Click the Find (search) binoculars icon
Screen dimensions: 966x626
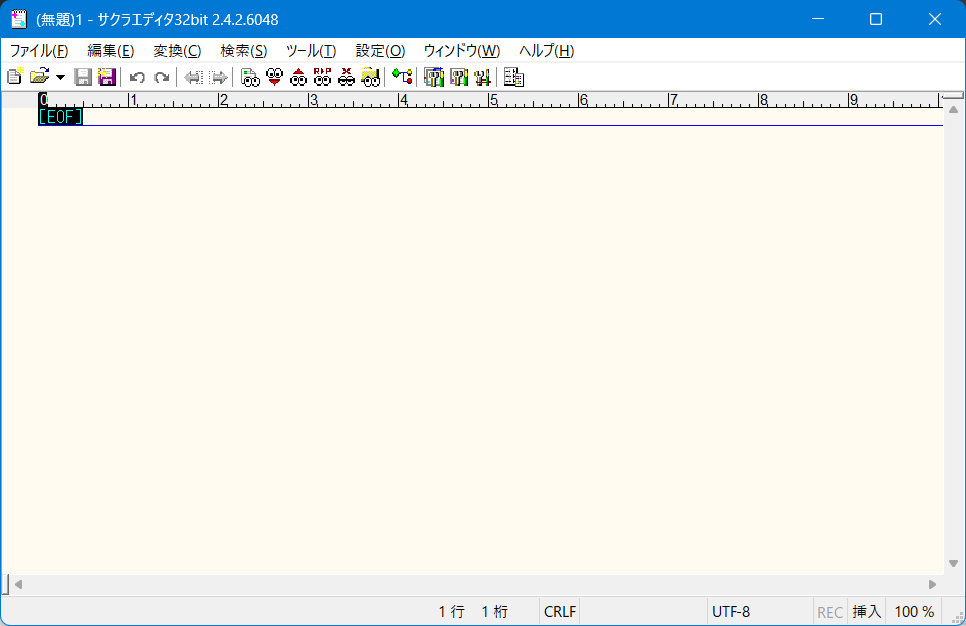pos(250,77)
